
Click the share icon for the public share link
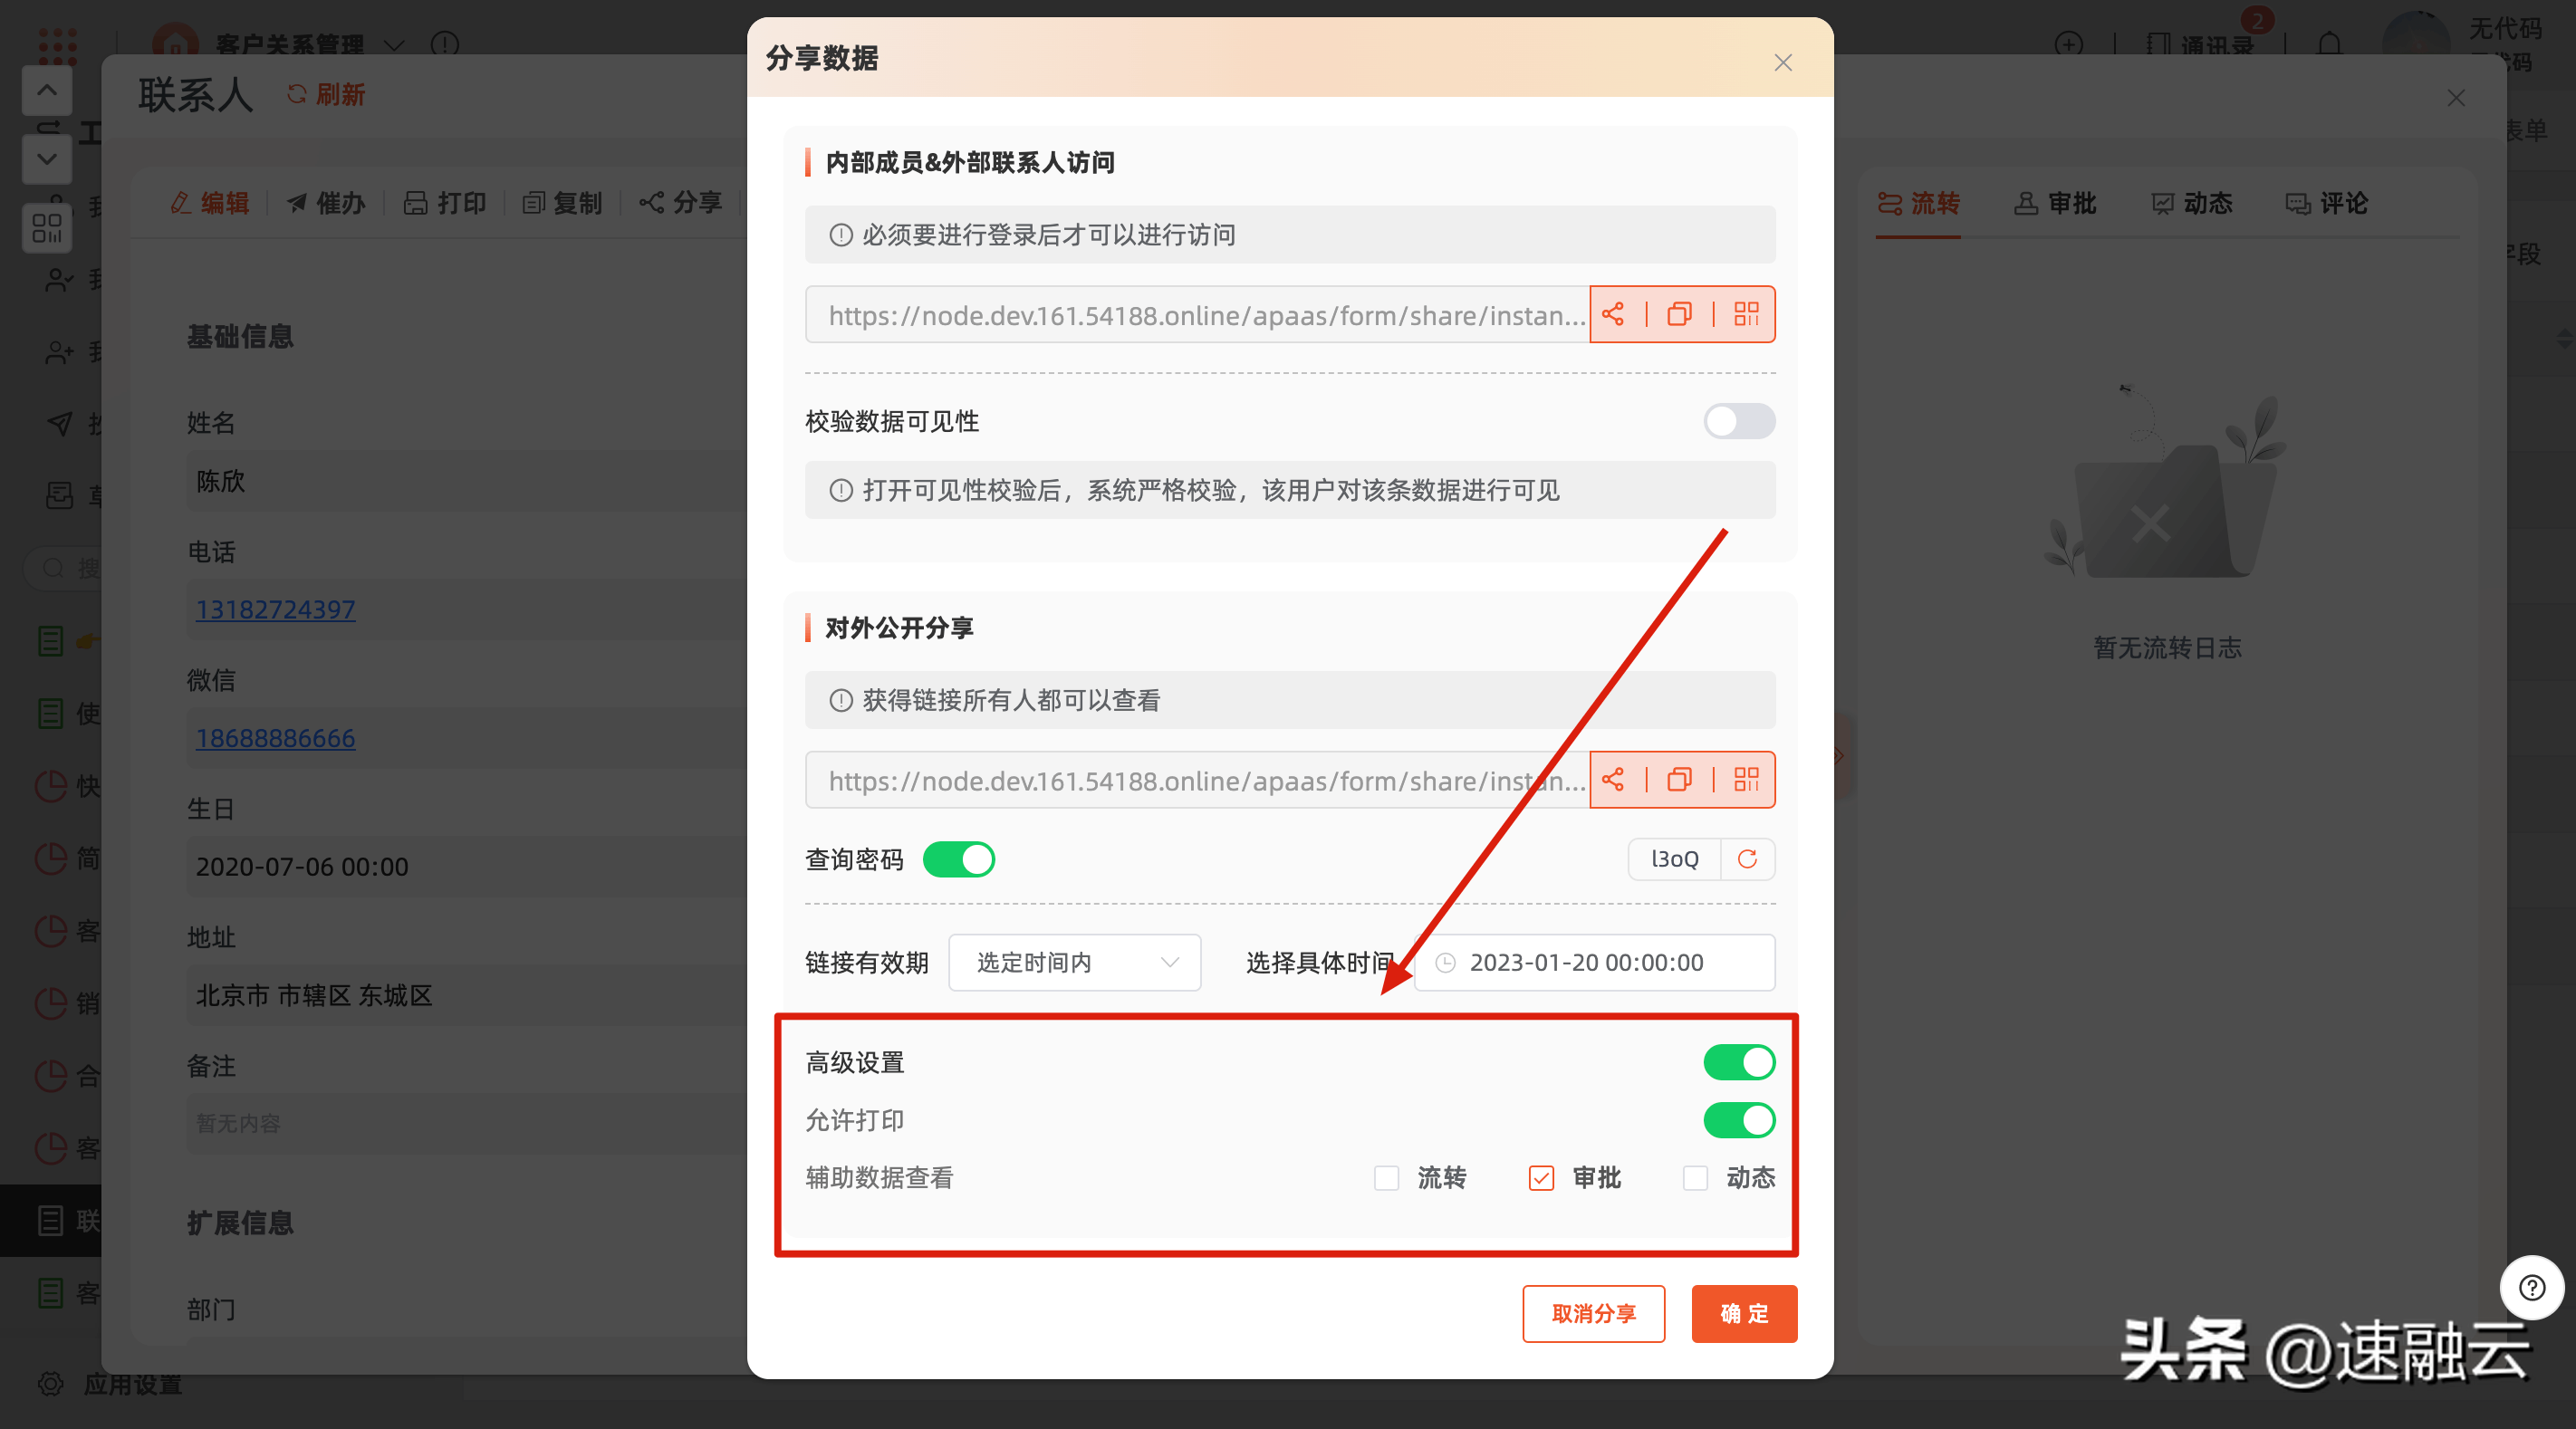pyautogui.click(x=1613, y=780)
